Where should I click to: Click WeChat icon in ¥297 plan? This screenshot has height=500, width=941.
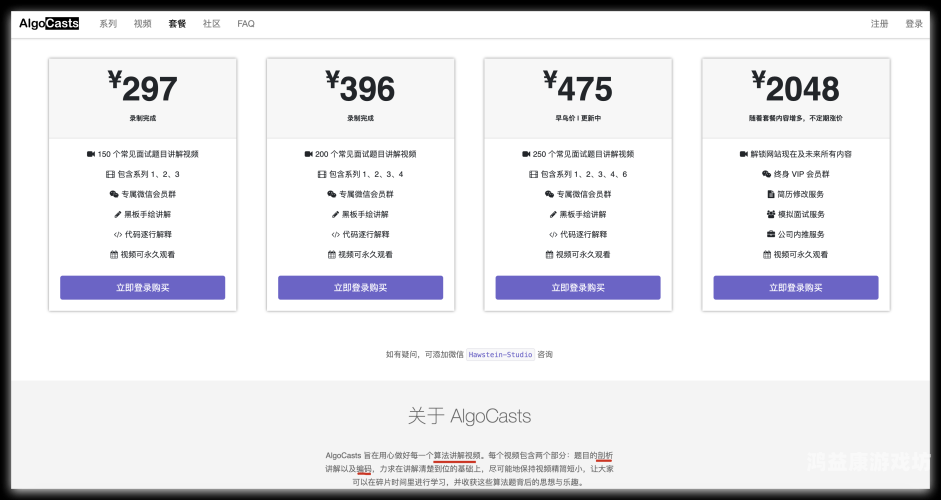114,194
